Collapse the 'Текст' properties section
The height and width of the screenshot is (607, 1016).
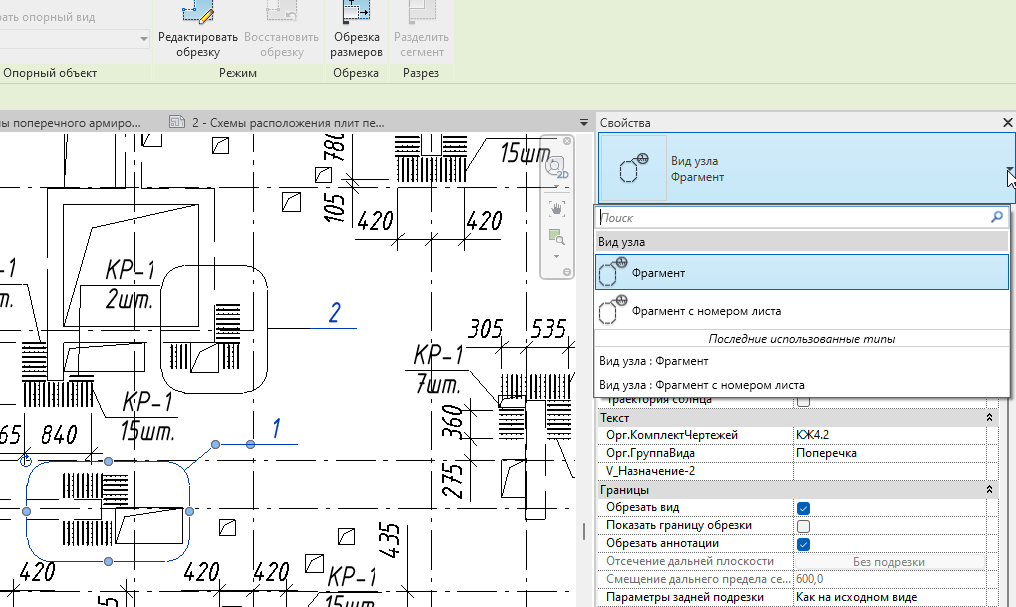click(x=989, y=417)
